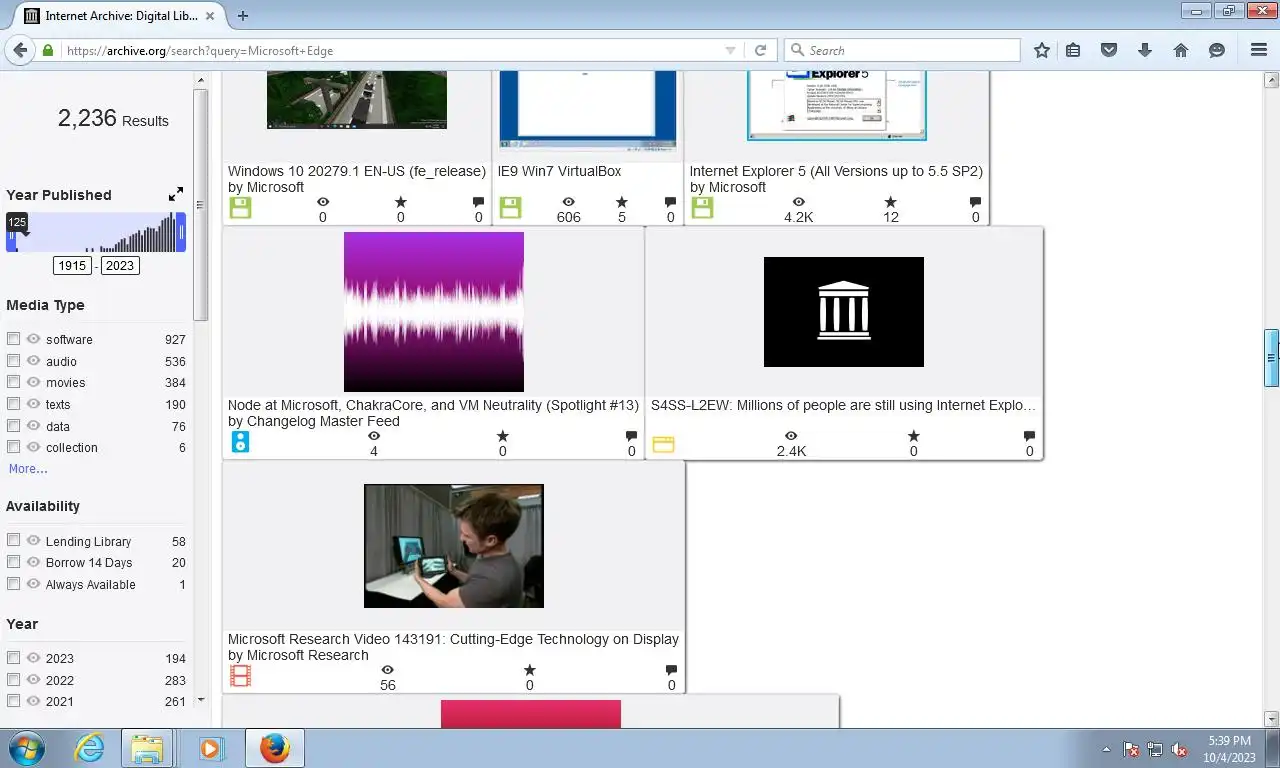
Task: Click the archive.org URL address field
Action: pyautogui.click(x=390, y=50)
